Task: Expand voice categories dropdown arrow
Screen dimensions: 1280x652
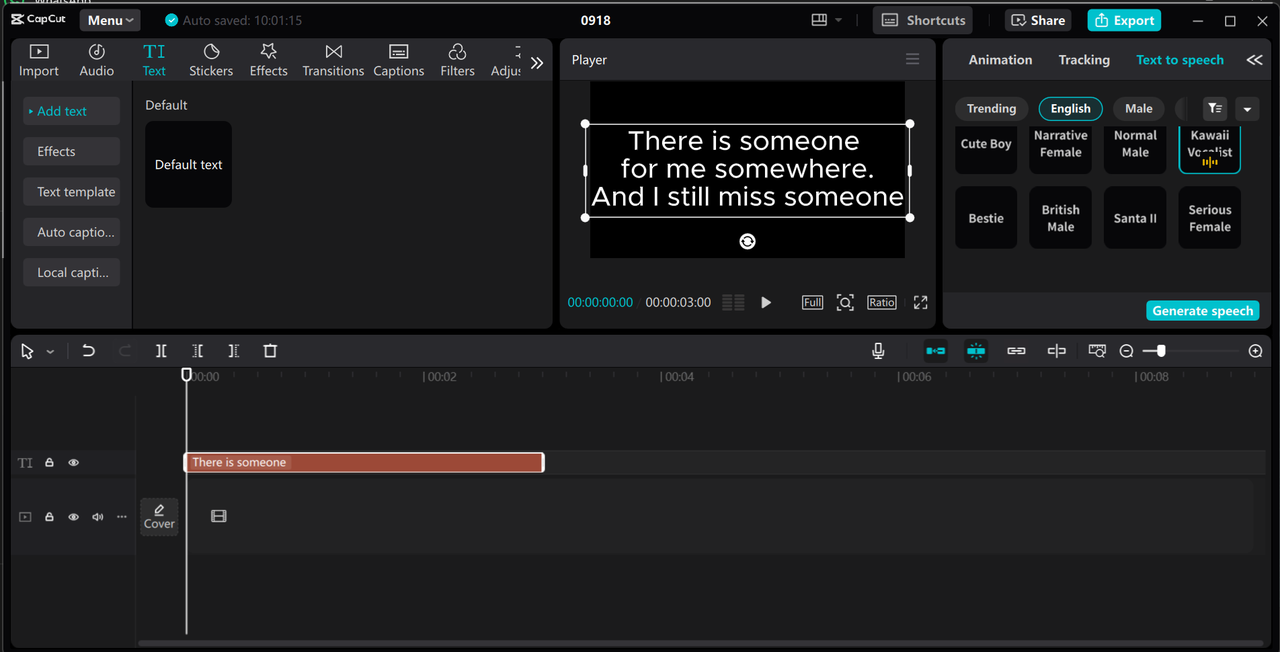Action: point(1247,109)
